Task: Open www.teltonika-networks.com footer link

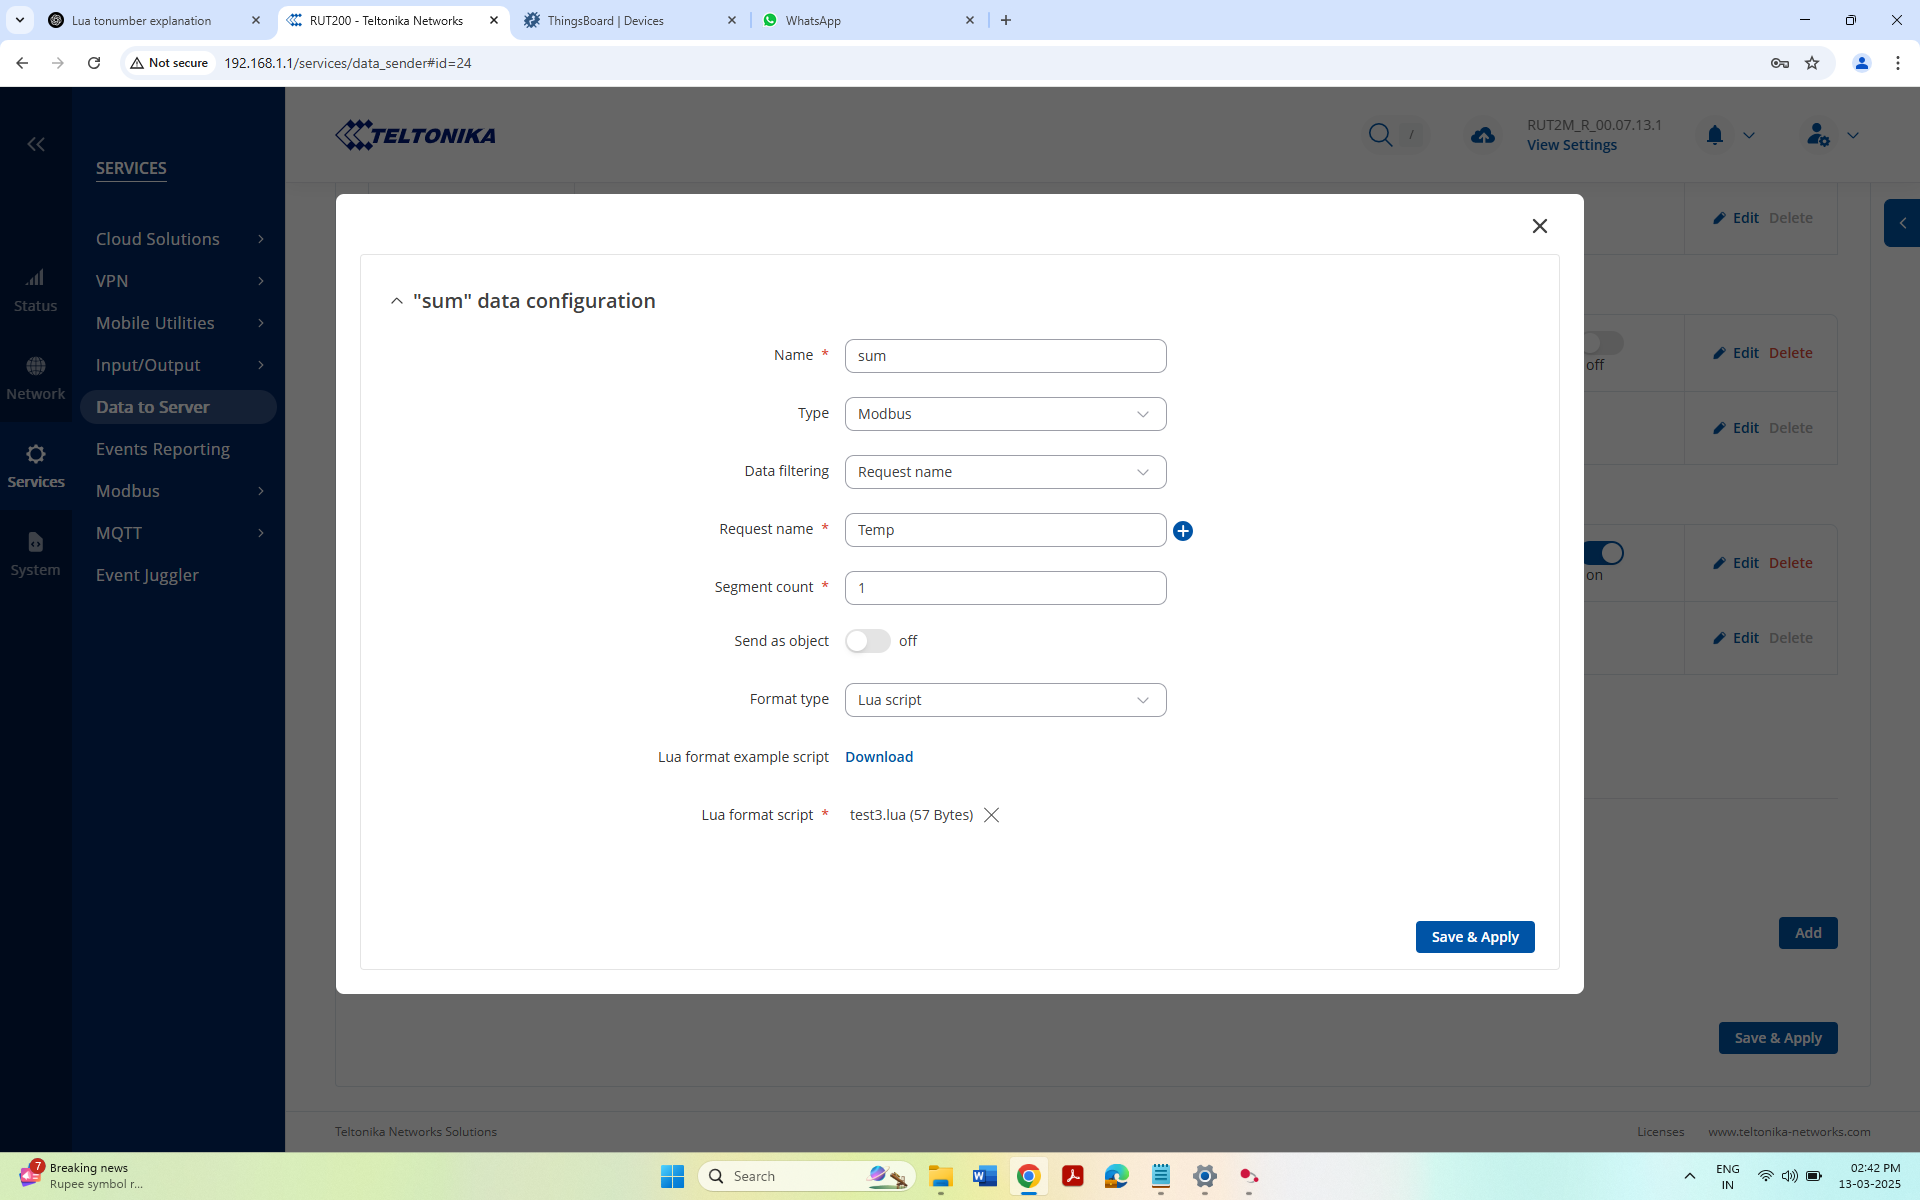Action: [x=1789, y=1132]
